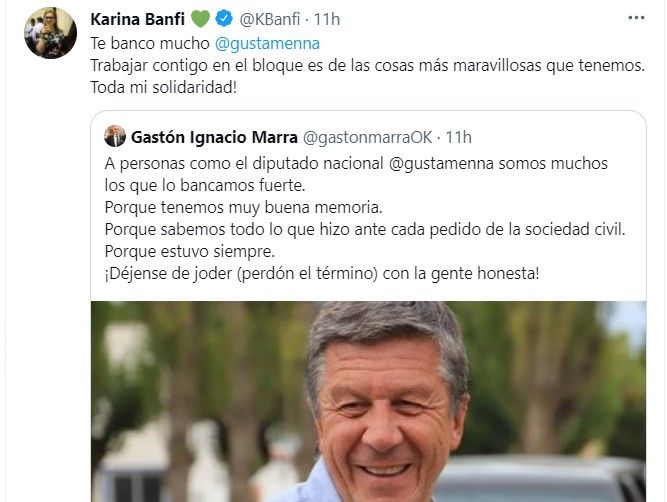The height and width of the screenshot is (502, 667).
Task: Click the blue verified badge
Action: click(224, 19)
